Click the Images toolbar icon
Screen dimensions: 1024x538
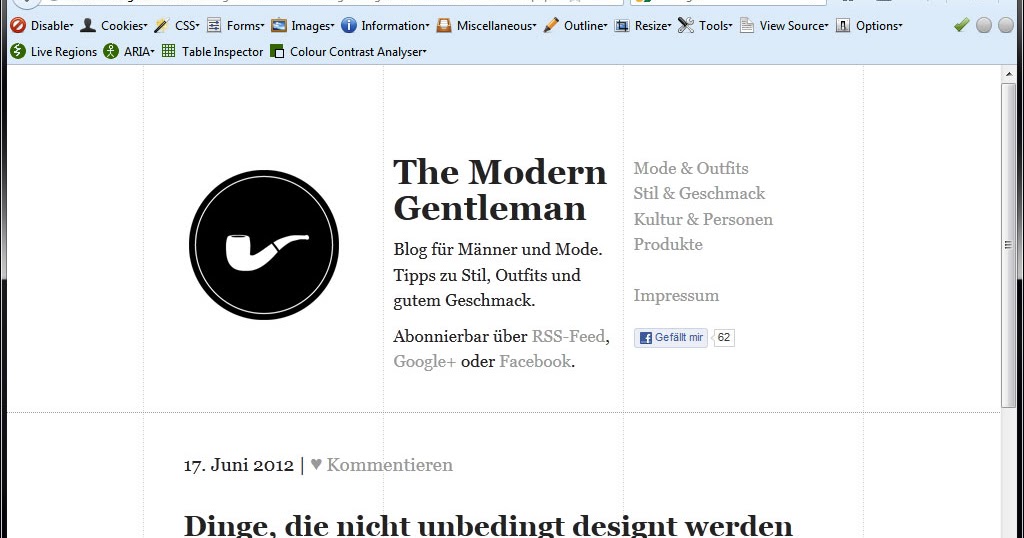[x=279, y=25]
